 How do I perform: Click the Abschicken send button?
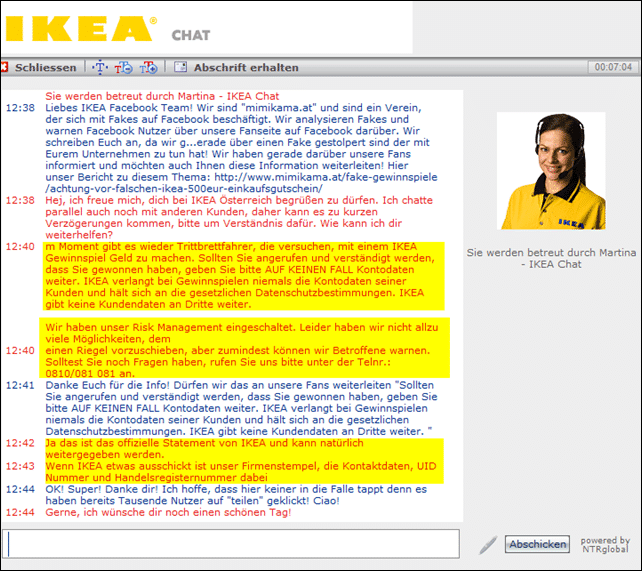click(537, 544)
